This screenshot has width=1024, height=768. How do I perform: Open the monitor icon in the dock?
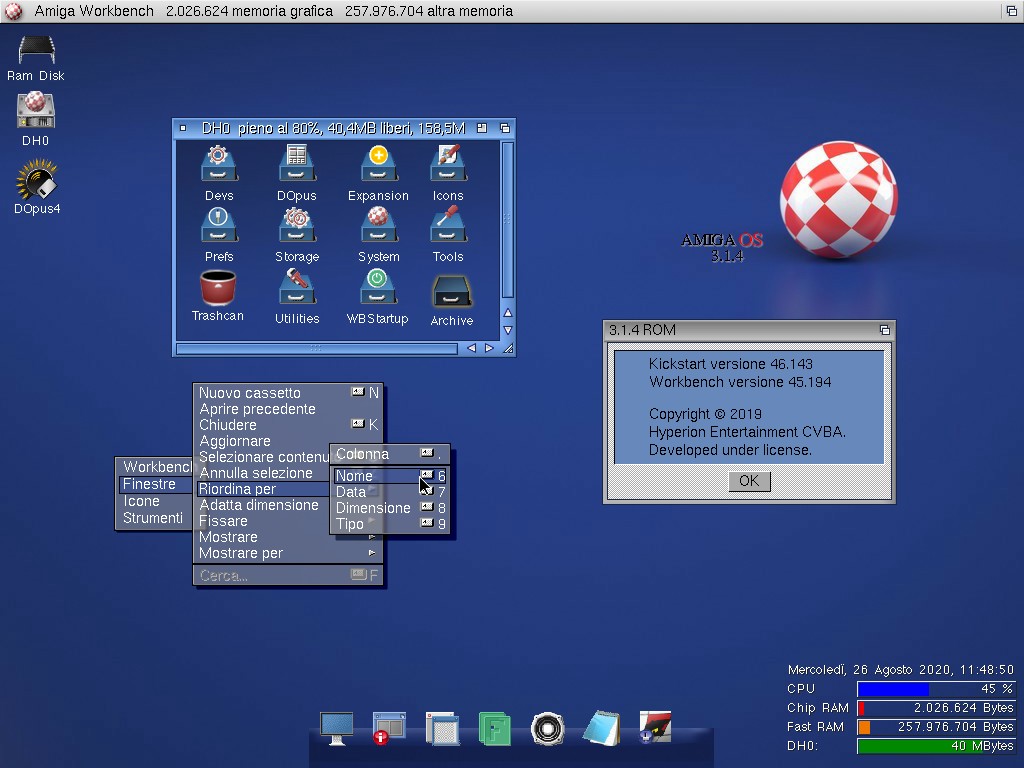click(337, 728)
